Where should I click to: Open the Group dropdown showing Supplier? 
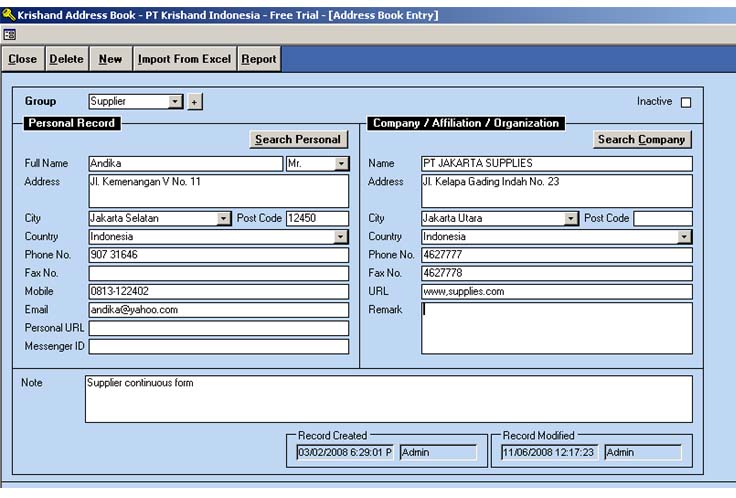click(175, 101)
